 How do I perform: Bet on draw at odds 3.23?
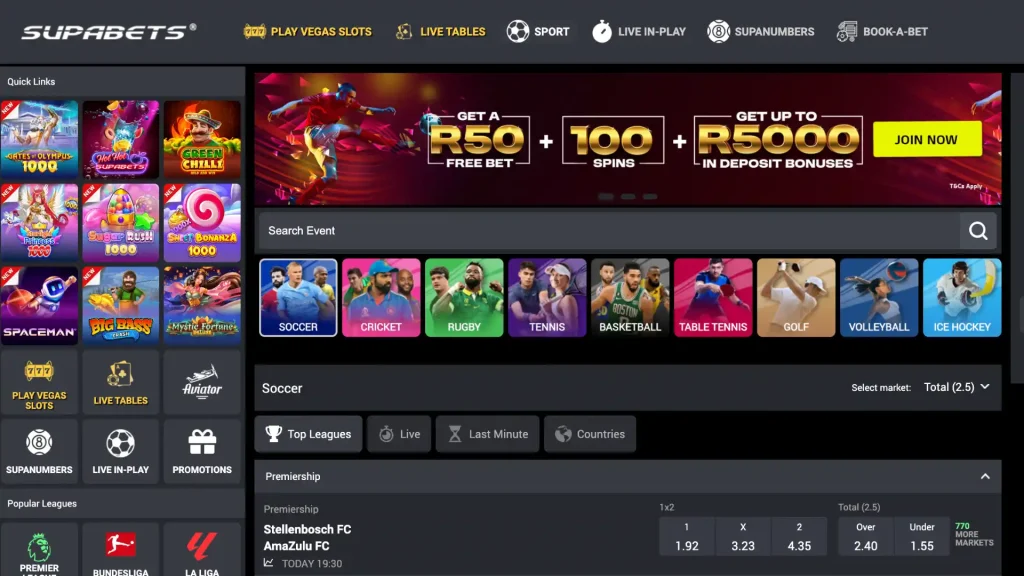(743, 537)
